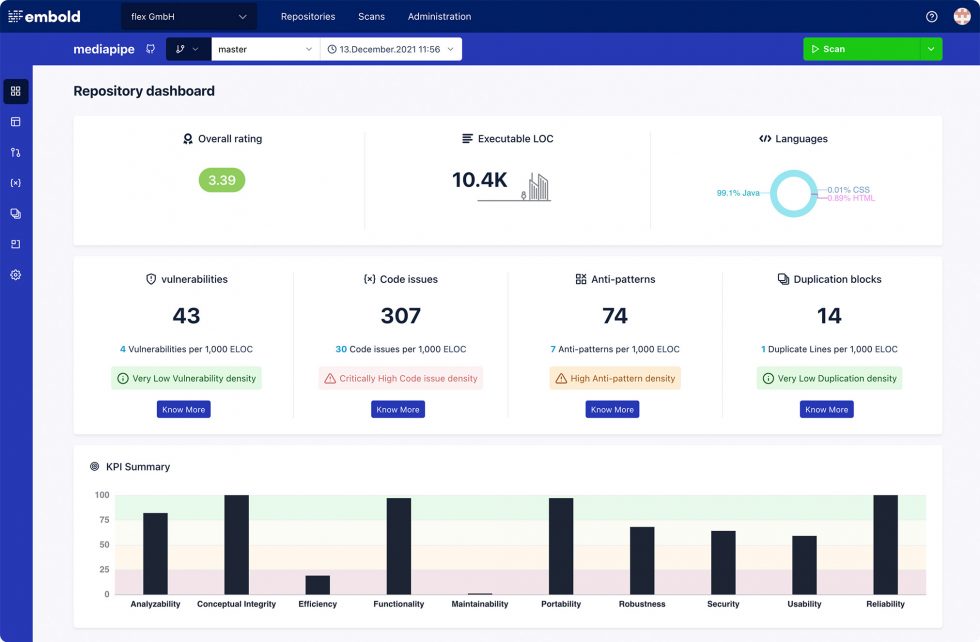Viewport: 980px width, 642px height.
Task: Click the exit review sidebar icon
Action: click(15, 244)
